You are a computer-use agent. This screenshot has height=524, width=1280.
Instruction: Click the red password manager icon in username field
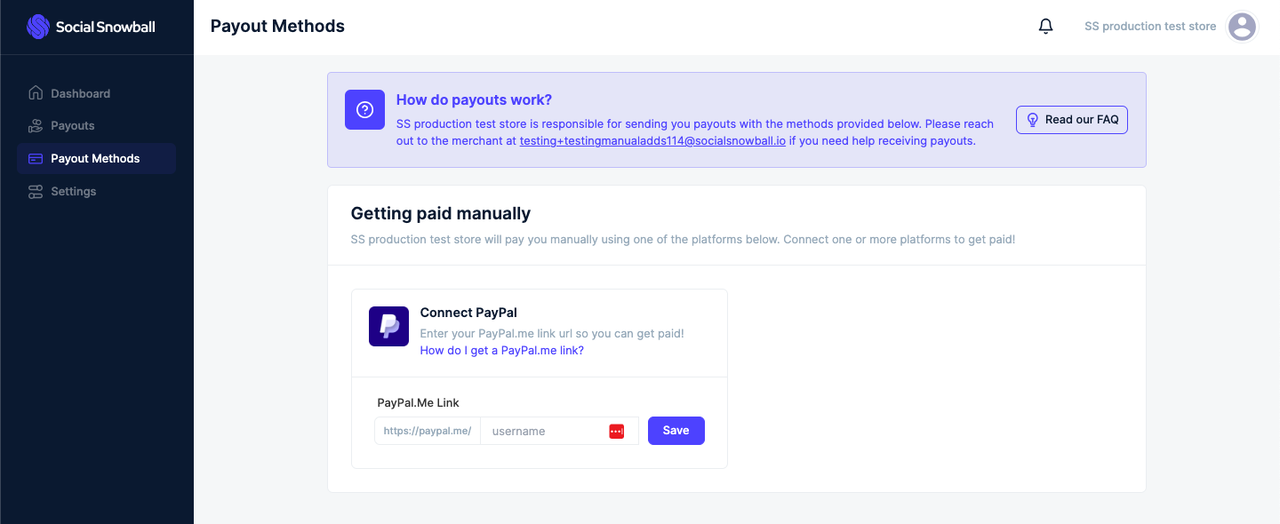616,431
